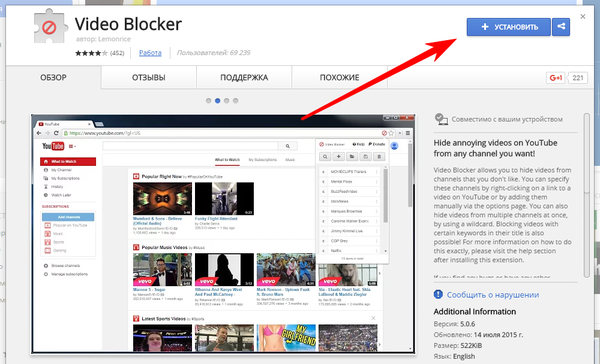Image resolution: width=600 pixels, height=364 pixels.
Task: Select the fourth carousel dot
Action: (x=236, y=101)
